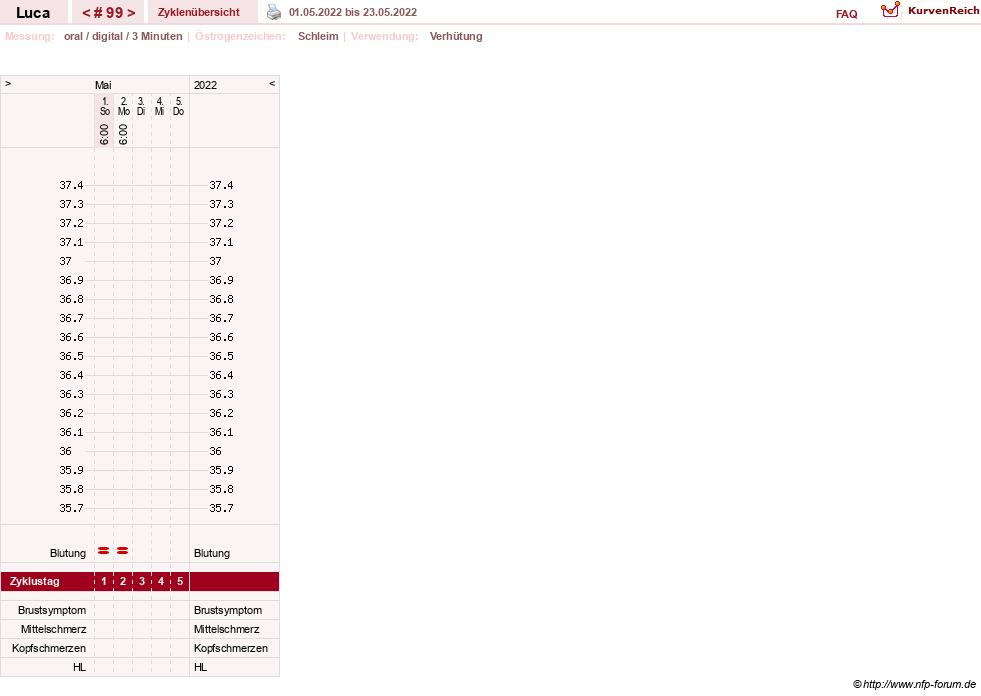Click the '3. Di' date column header
Viewport: 981px width, 696px height.
click(141, 106)
